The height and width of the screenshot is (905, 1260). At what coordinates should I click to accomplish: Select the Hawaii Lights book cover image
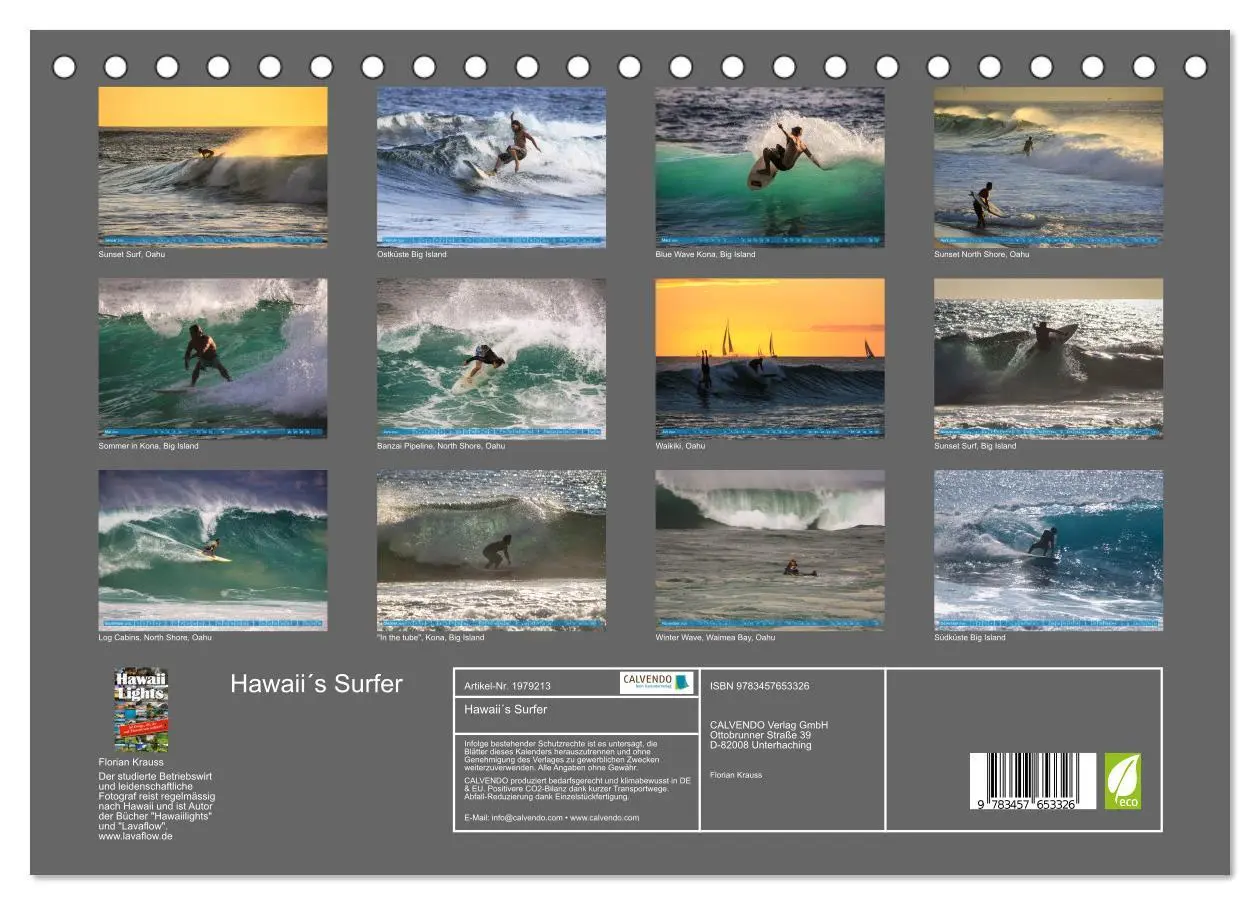click(141, 710)
